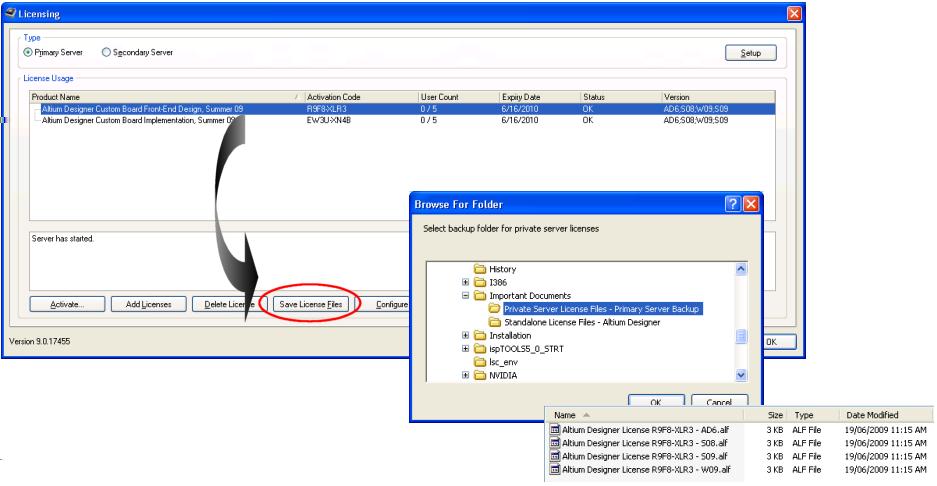Click the Licensing window title icon
937x486 pixels.
point(10,13)
